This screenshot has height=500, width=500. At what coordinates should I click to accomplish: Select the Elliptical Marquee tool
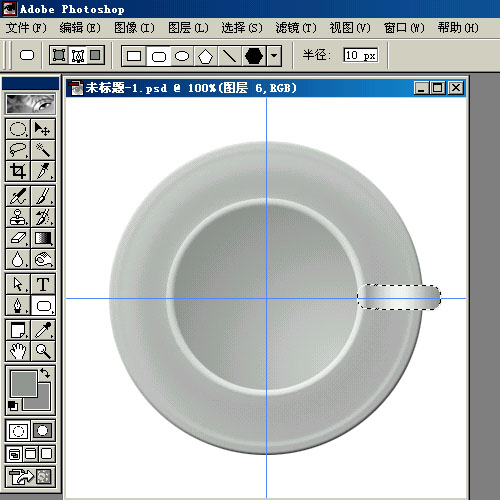pyautogui.click(x=18, y=129)
